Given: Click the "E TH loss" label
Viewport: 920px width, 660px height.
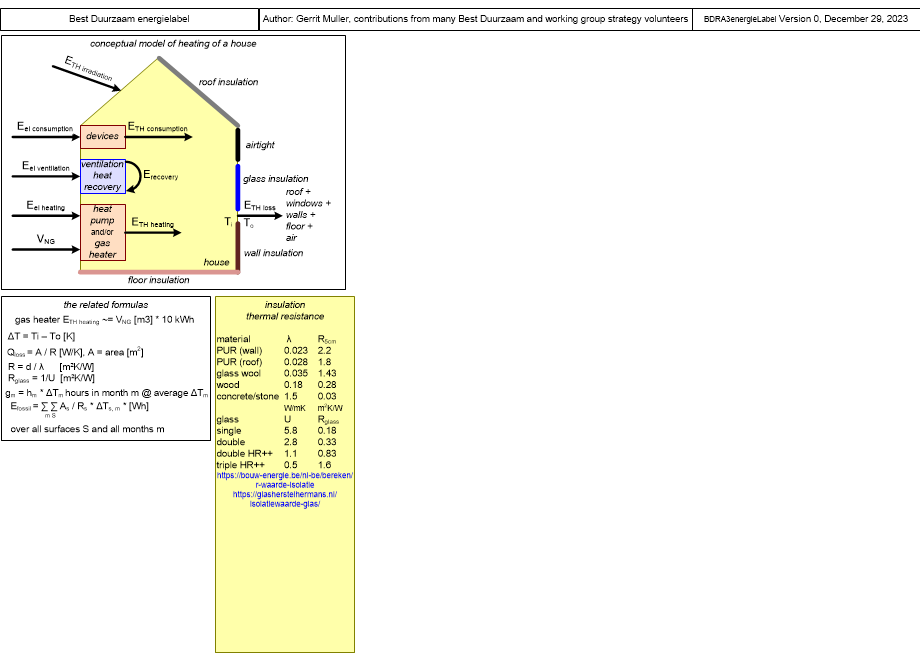Looking at the screenshot, I should pyautogui.click(x=260, y=206).
